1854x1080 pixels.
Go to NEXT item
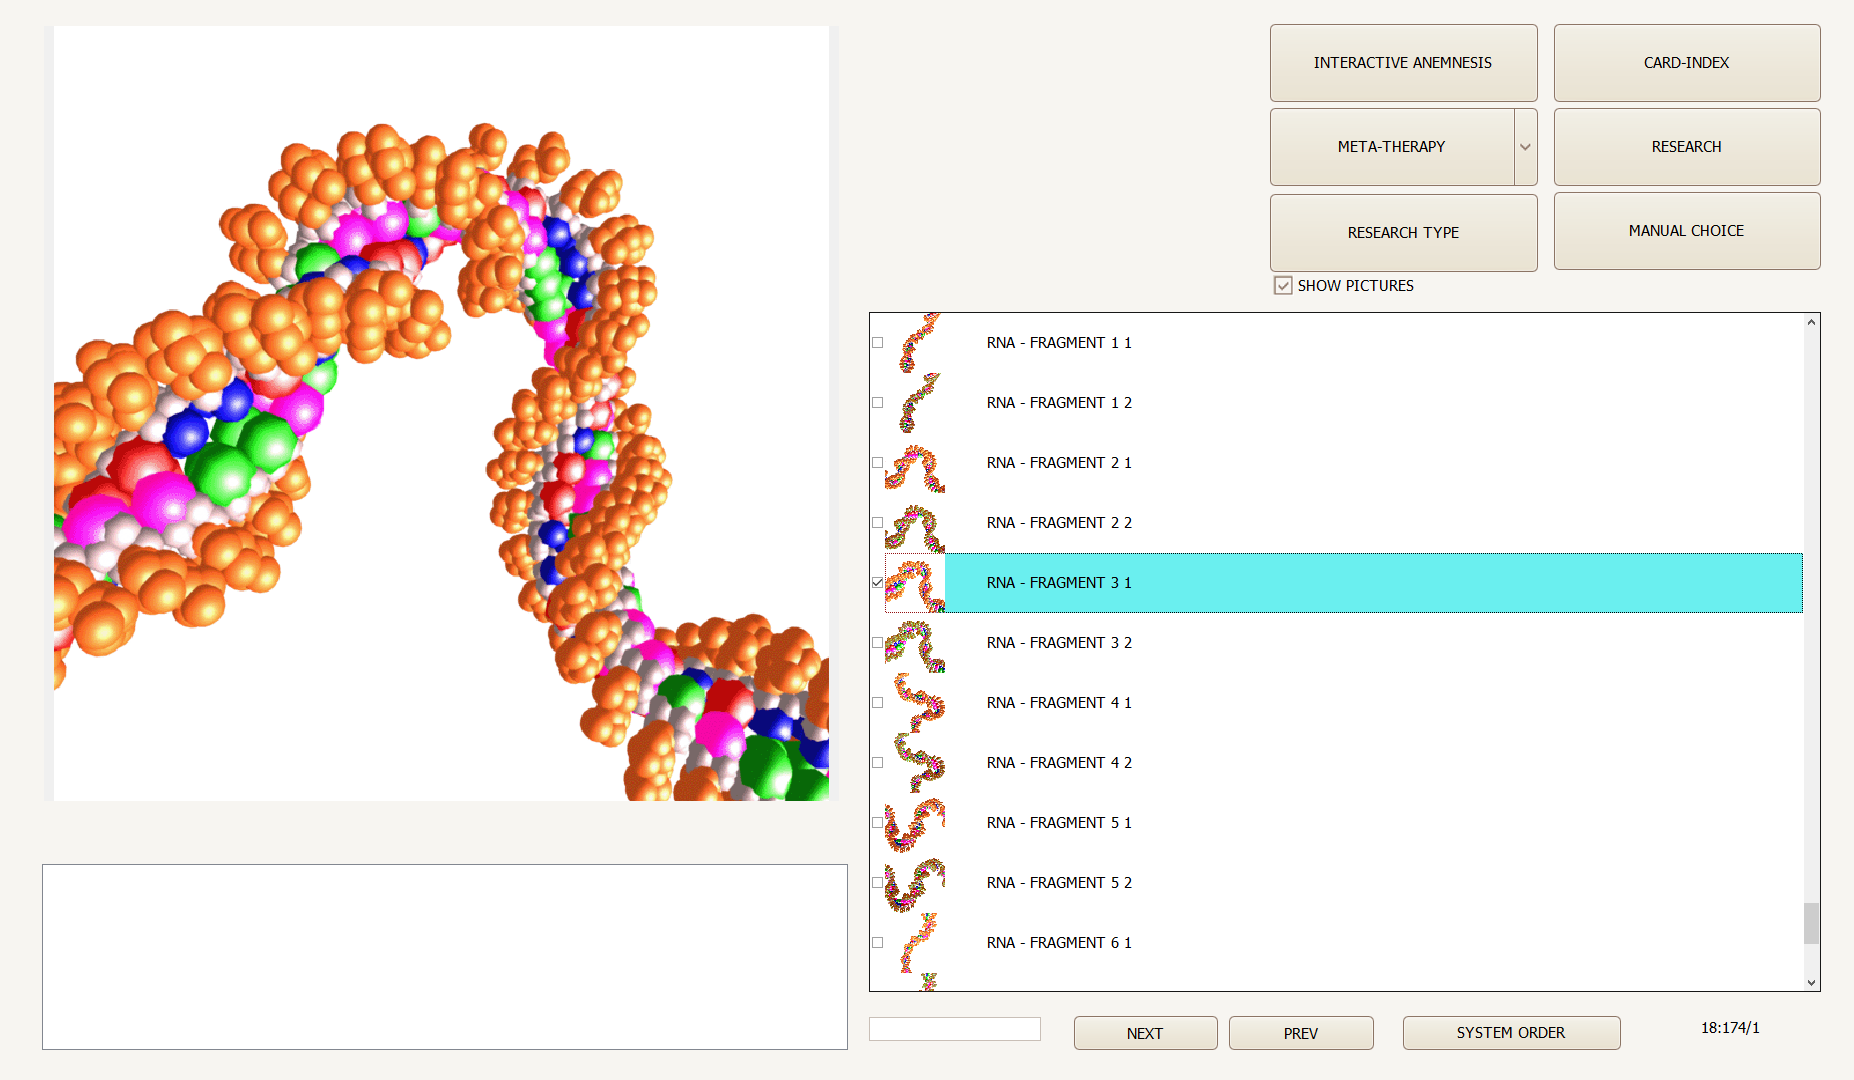(1145, 1033)
